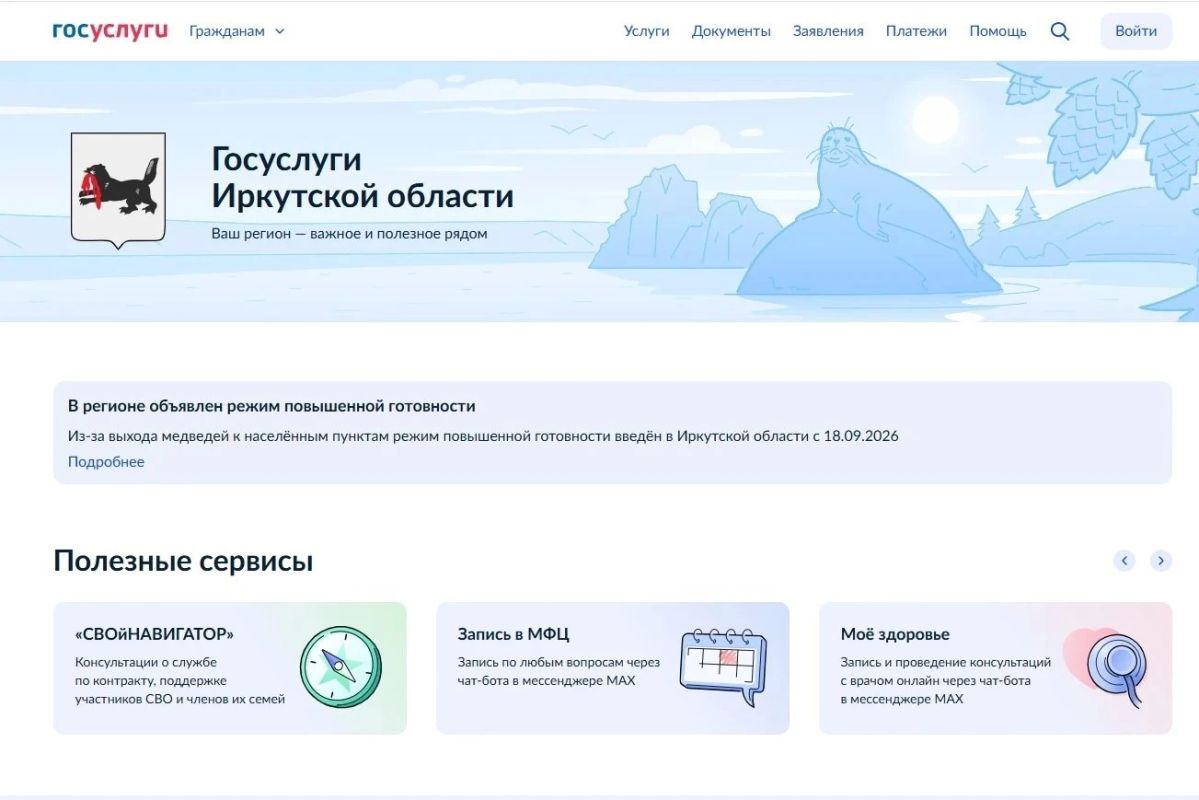The height and width of the screenshot is (800, 1199).
Task: Click the compass icon on СВОйНАВИГАТОР card
Action: click(x=340, y=667)
